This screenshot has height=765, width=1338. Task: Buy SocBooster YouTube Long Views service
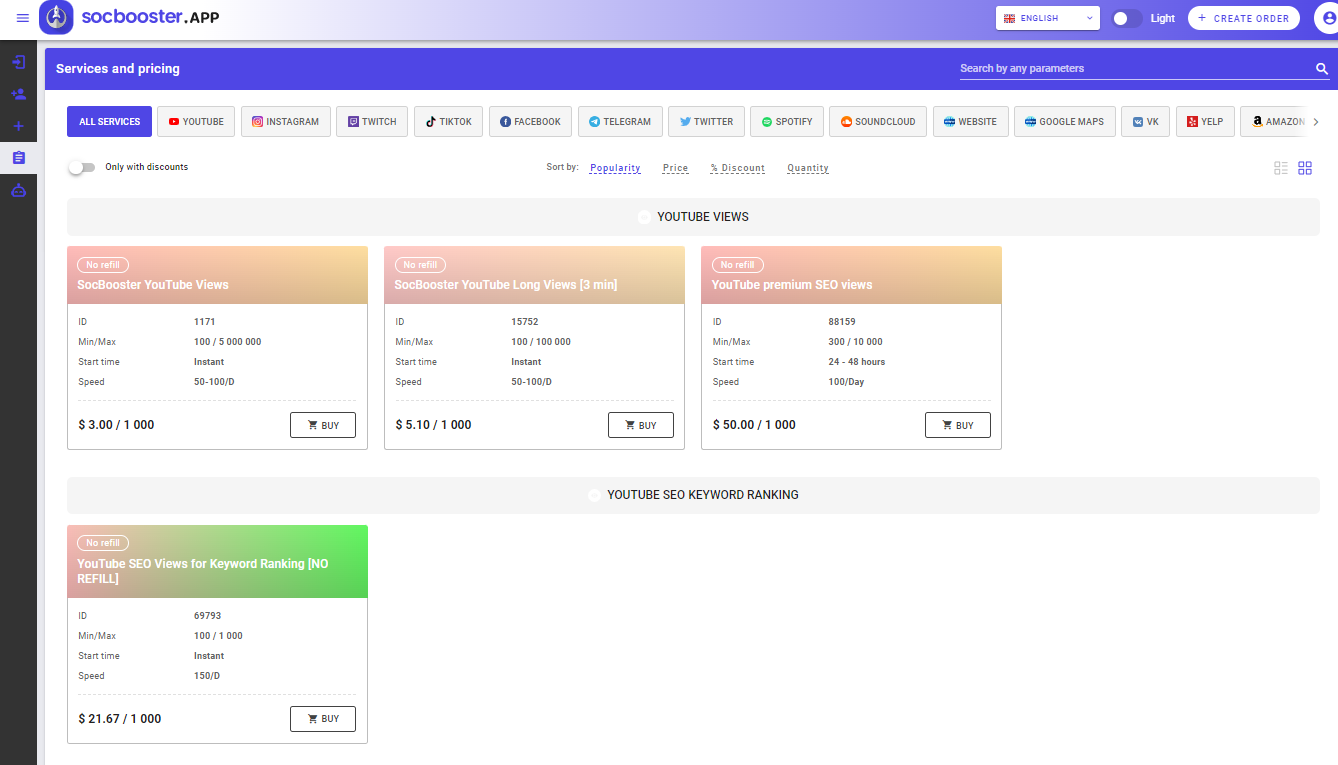click(640, 425)
